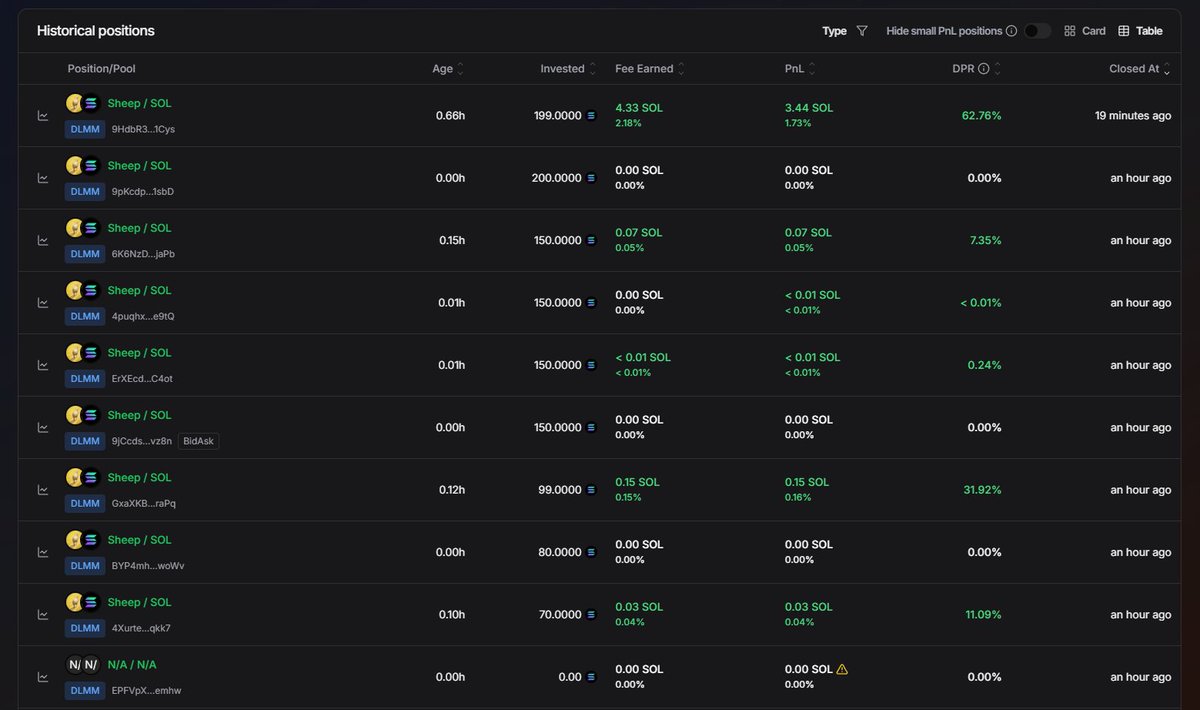Click N/A token icons of EPFVpX...emhw row
The image size is (1200, 710).
(x=83, y=664)
